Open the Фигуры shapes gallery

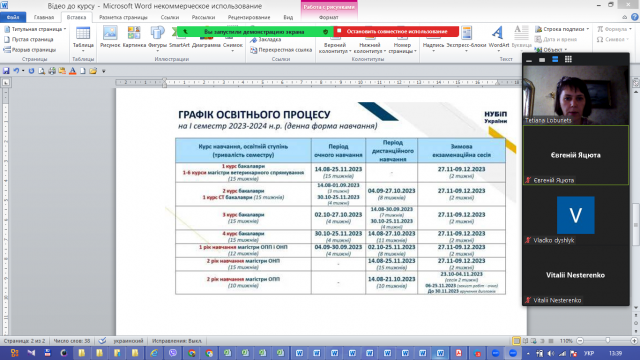tap(157, 37)
